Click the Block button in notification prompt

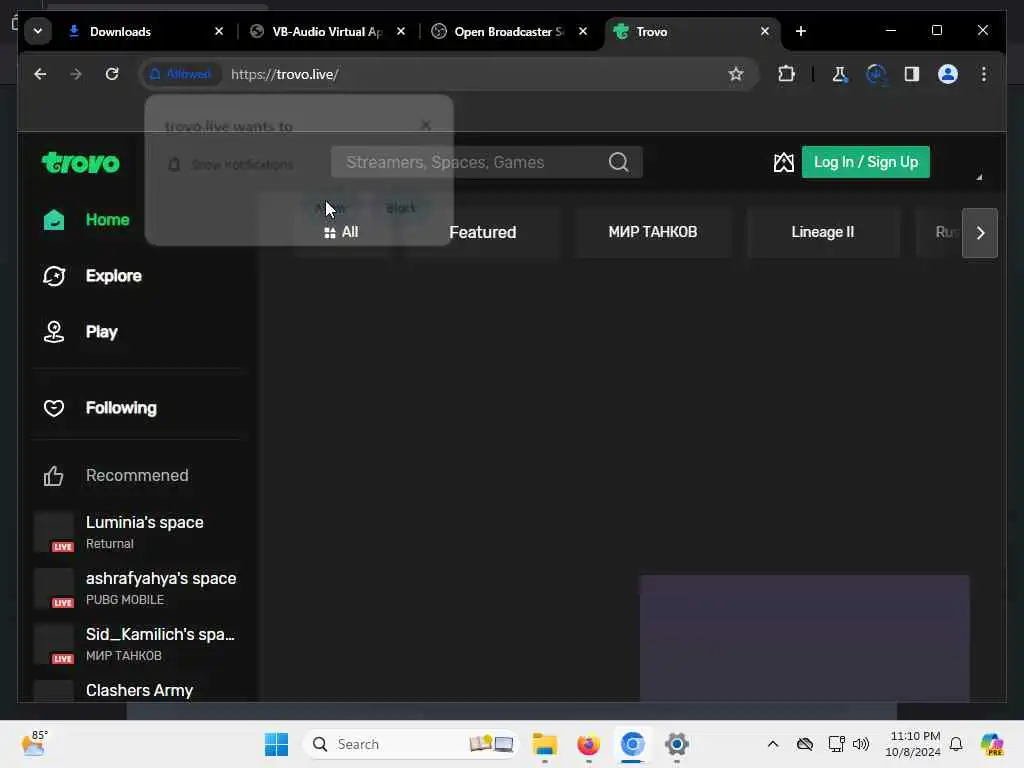point(400,208)
